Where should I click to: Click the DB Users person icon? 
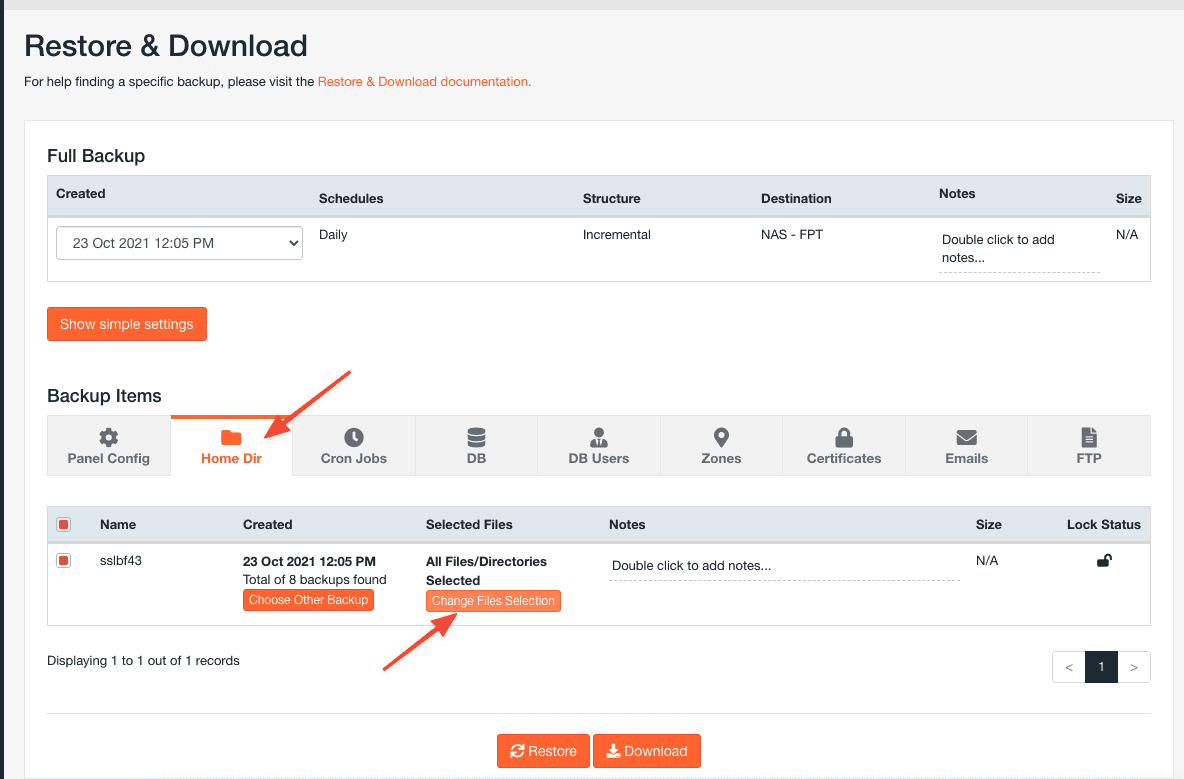598,437
